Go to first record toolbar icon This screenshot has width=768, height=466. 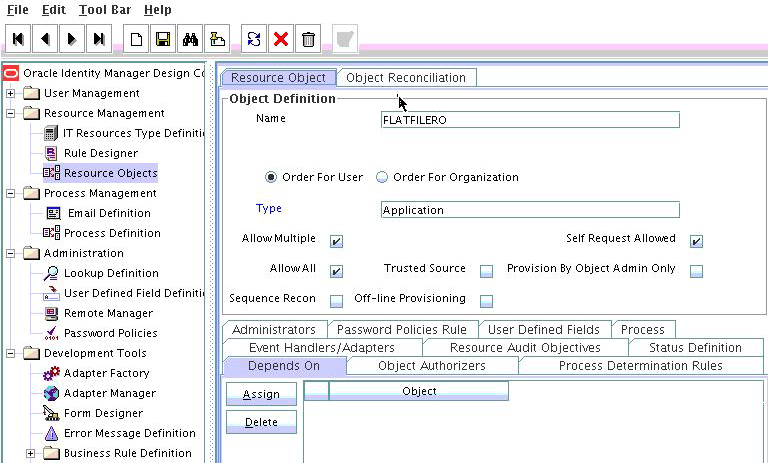(18, 39)
